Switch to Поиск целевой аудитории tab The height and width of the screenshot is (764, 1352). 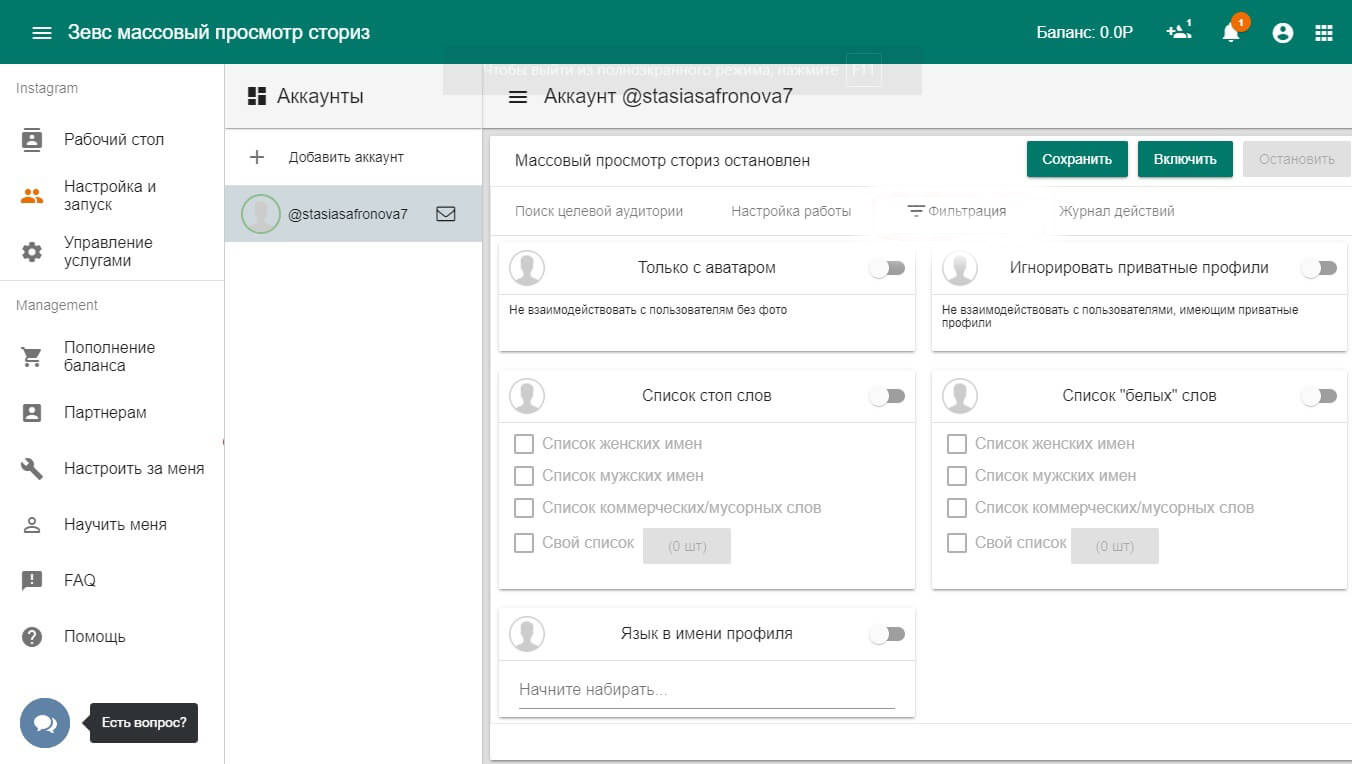(599, 211)
